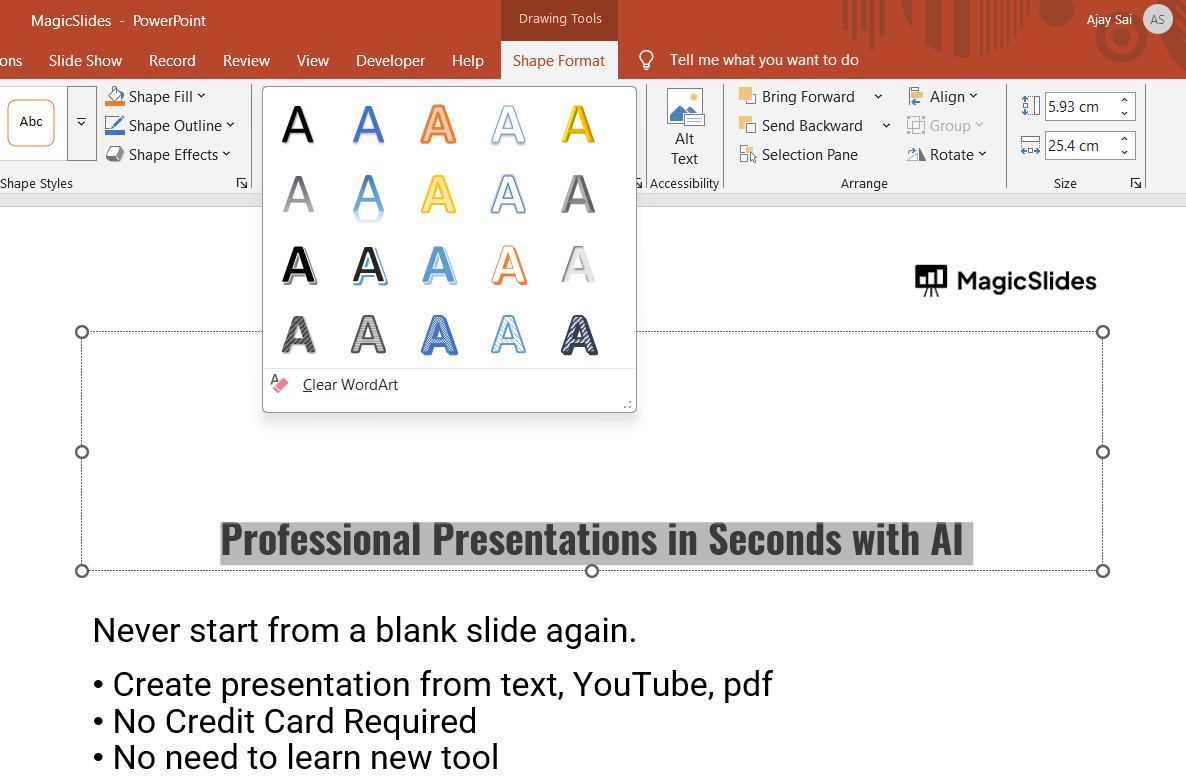Open the Ajay Sai account avatar
Viewport: 1186px width, 781px height.
point(1157,20)
